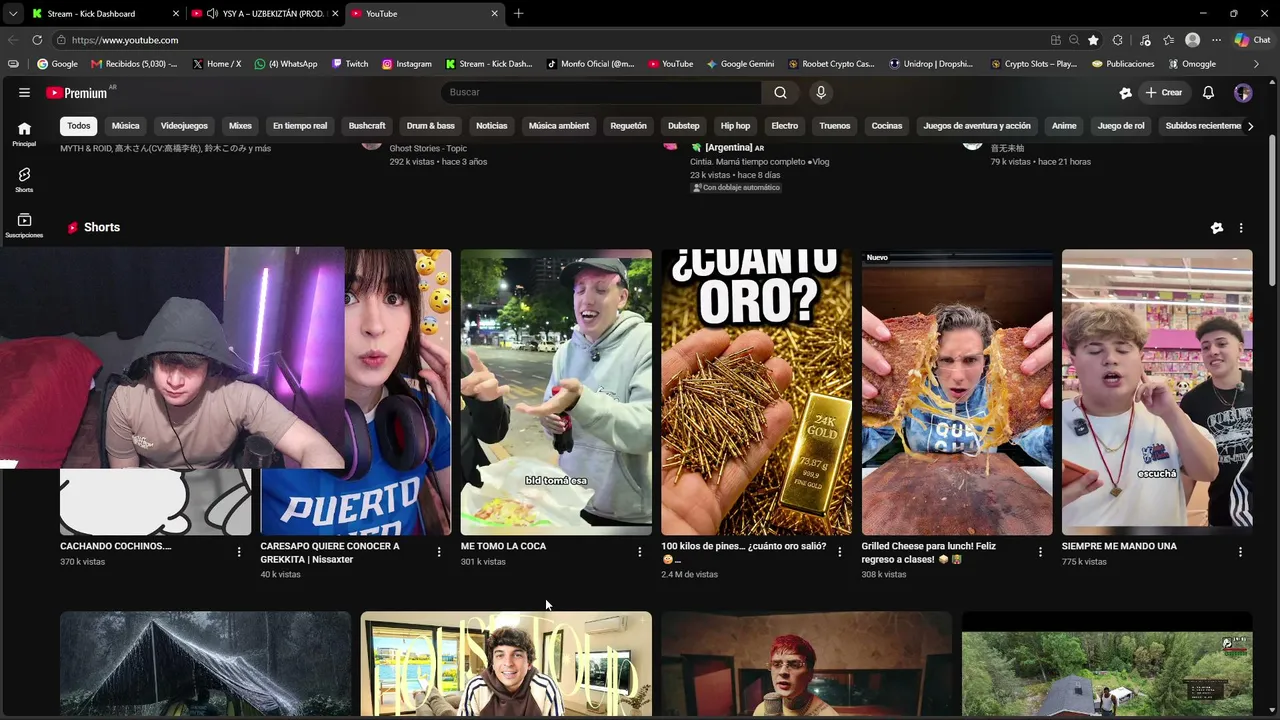The width and height of the screenshot is (1280, 720).
Task: Filter by the Reguetón chip
Action: (x=628, y=126)
